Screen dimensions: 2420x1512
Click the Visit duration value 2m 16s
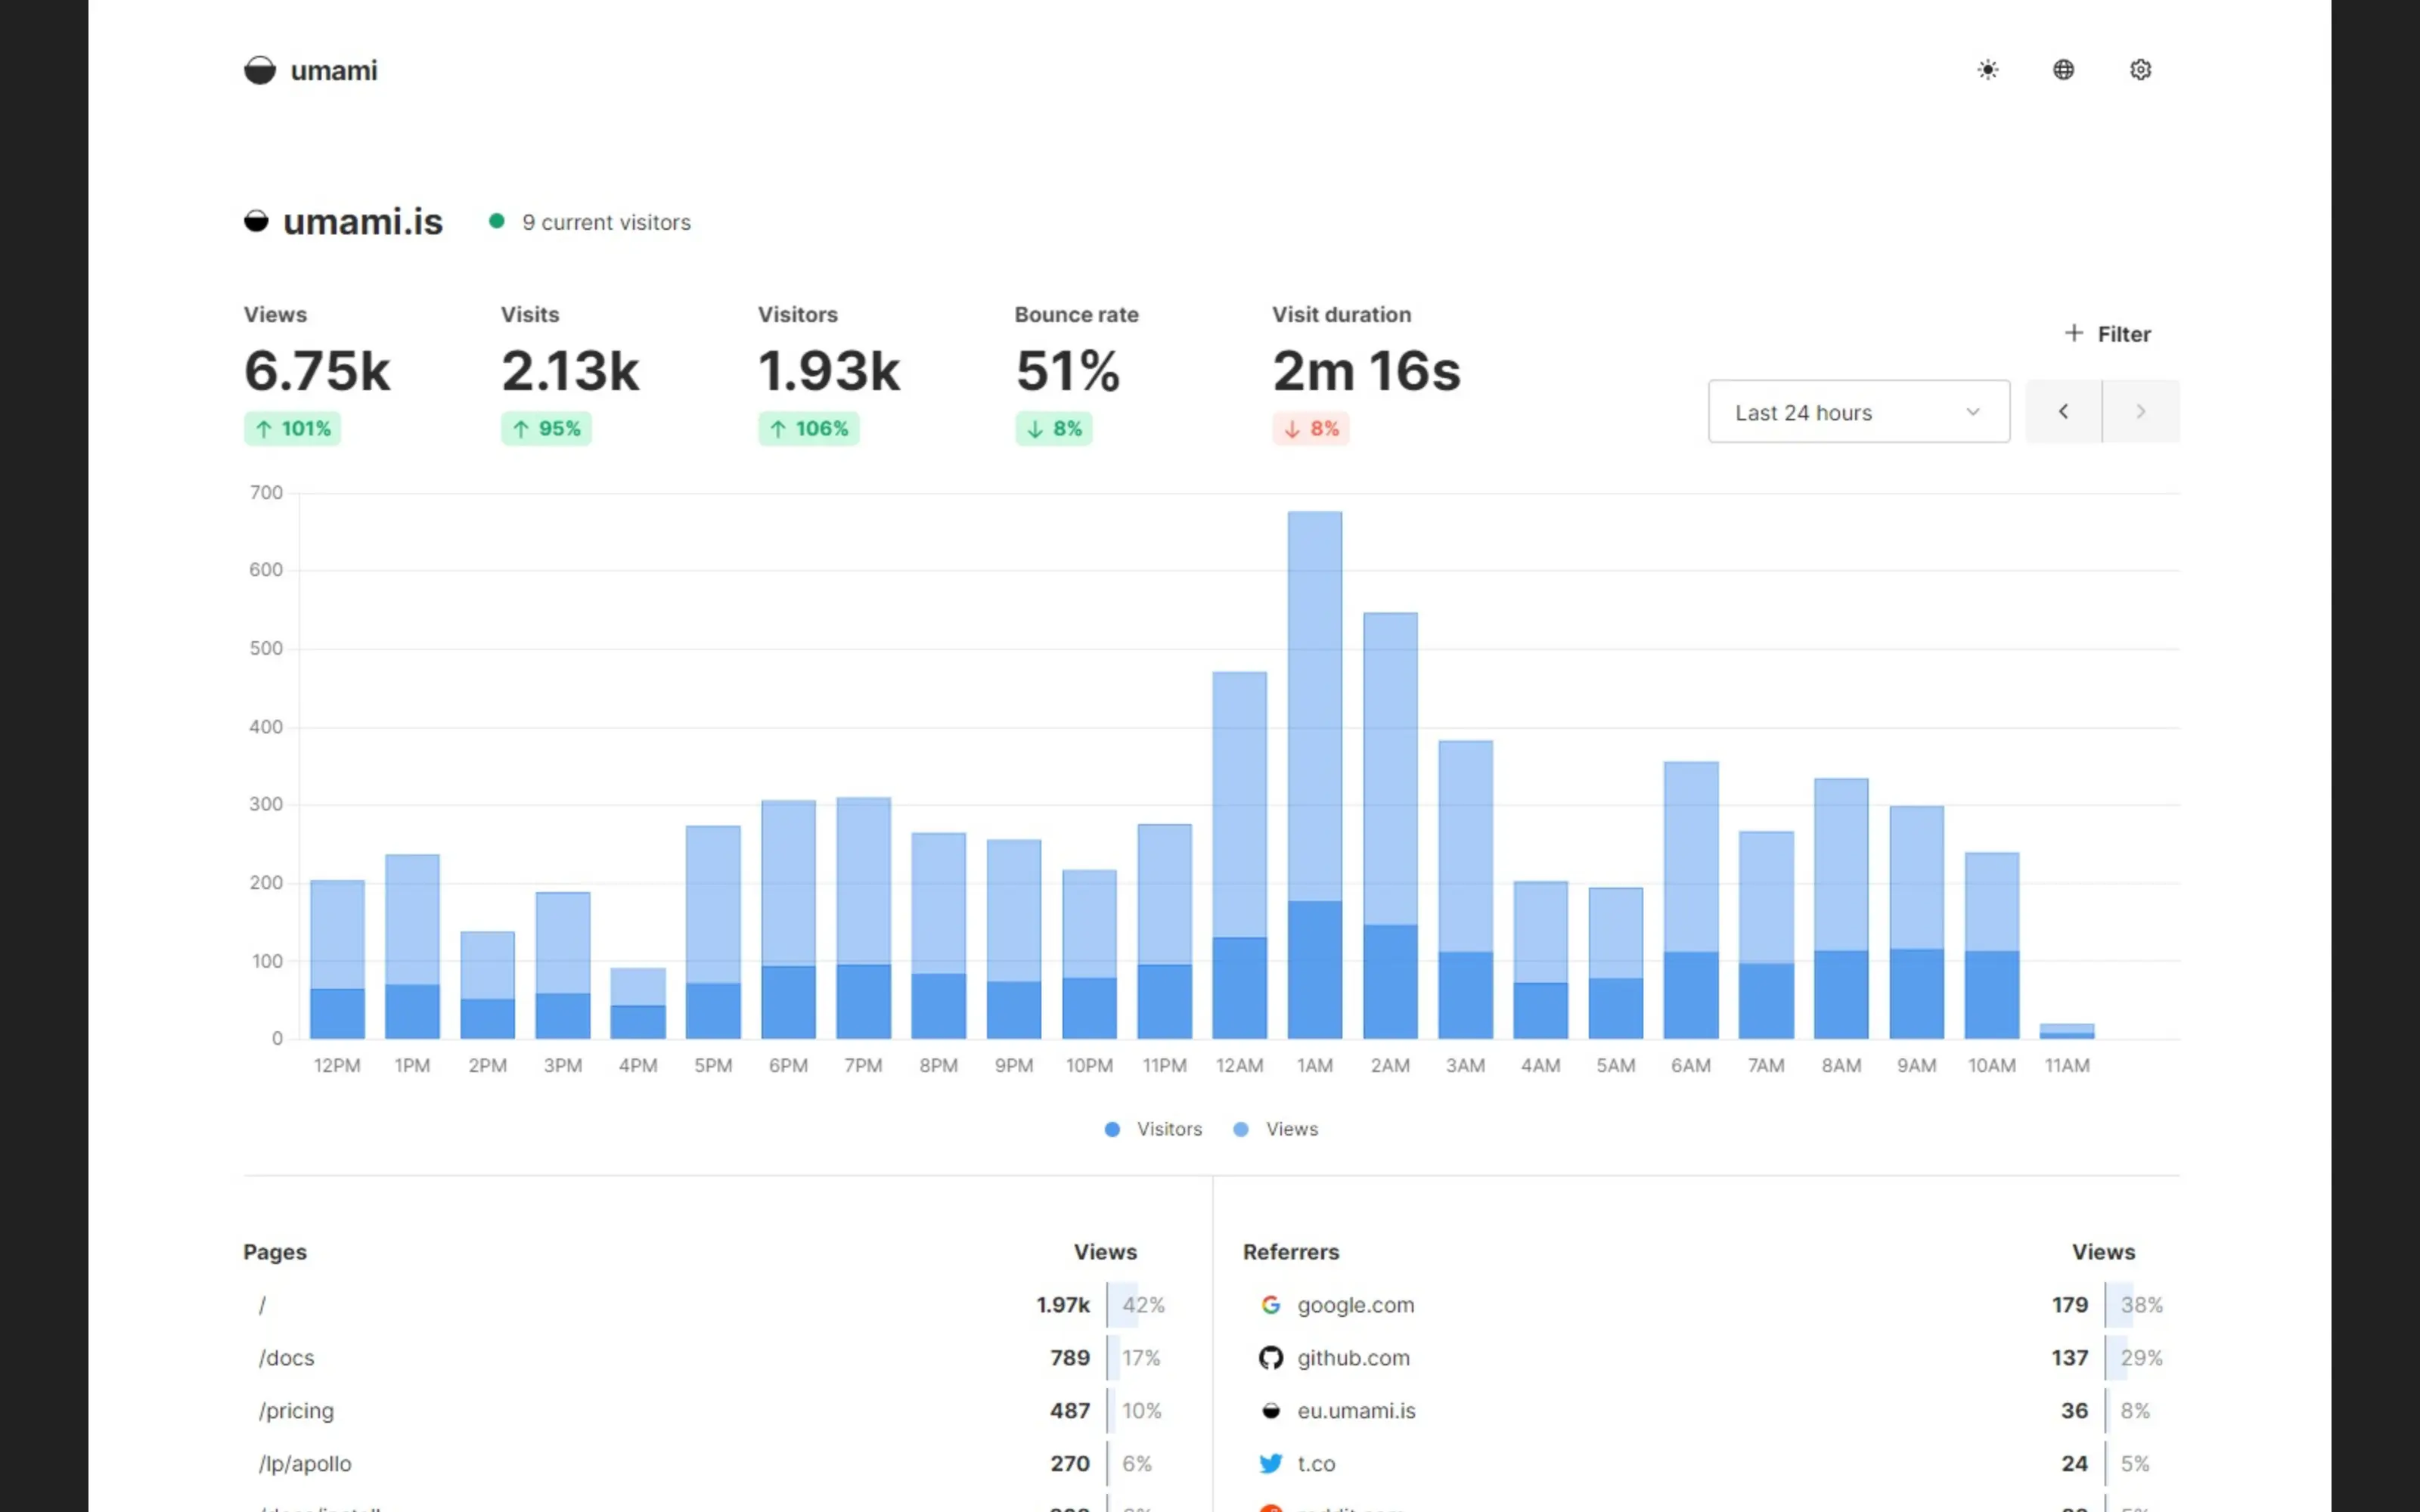tap(1366, 371)
